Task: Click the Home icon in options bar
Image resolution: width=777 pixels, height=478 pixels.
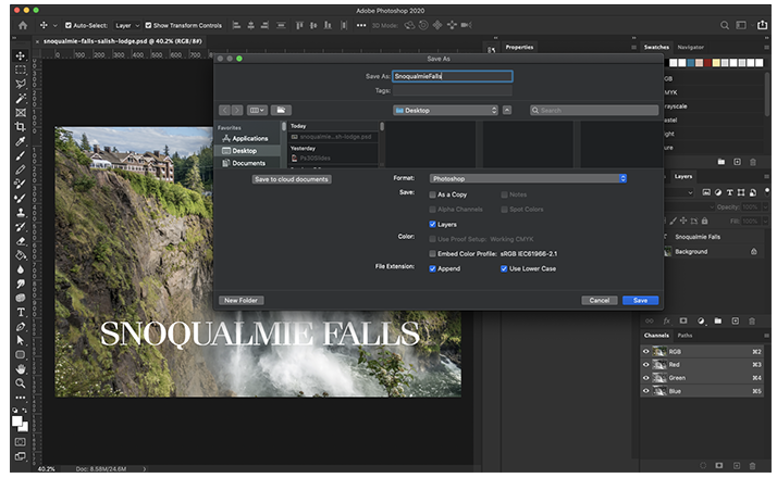Action: coord(23,25)
